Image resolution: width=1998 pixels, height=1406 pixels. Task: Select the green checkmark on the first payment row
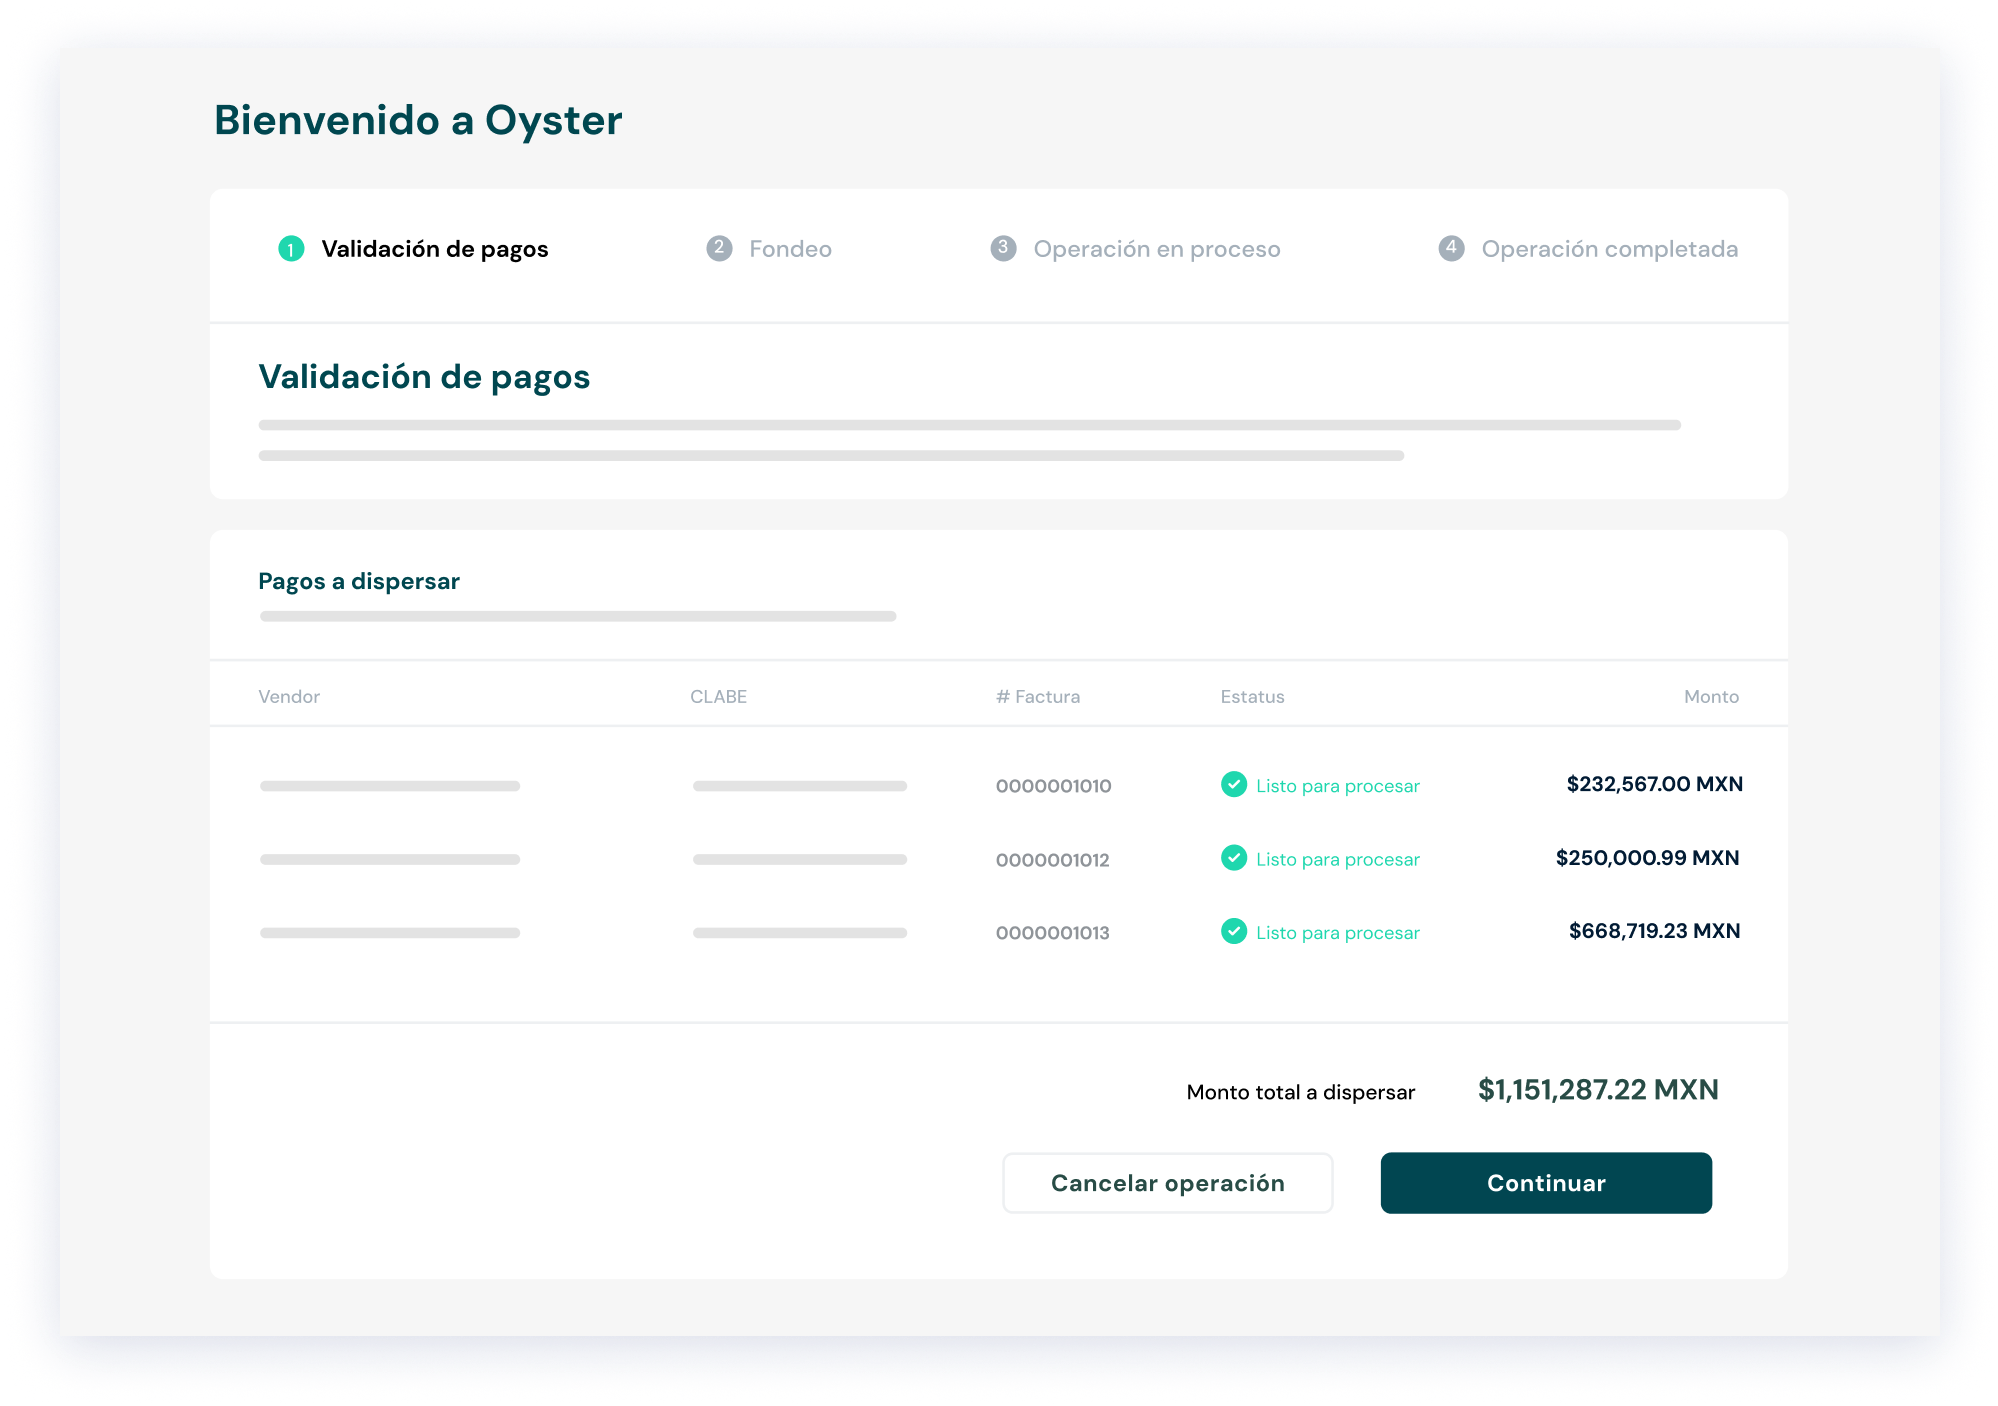[1234, 785]
